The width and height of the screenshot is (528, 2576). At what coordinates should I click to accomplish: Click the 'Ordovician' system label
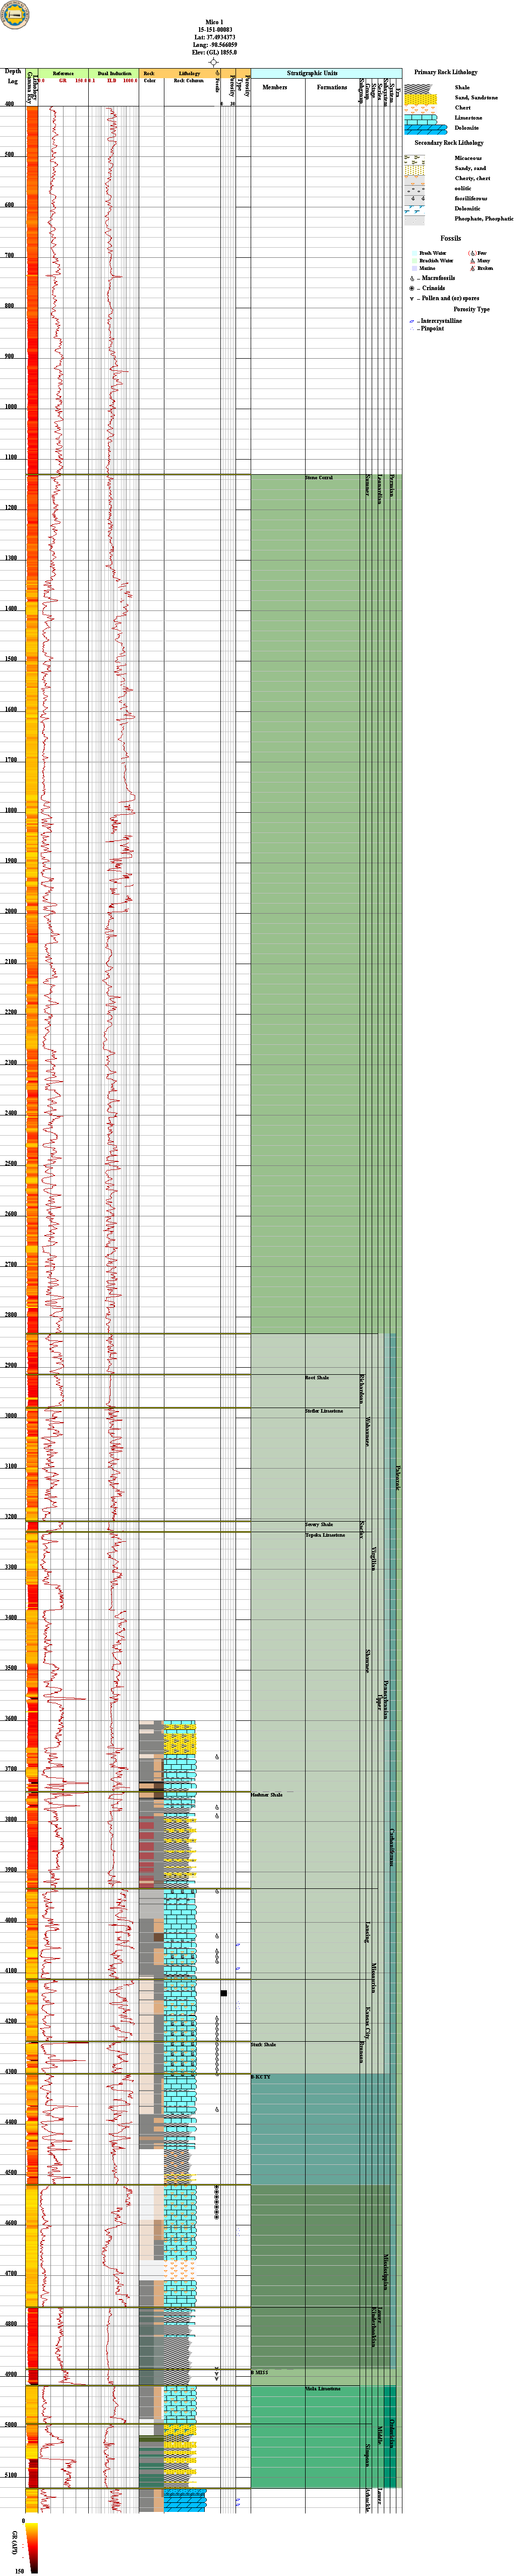pyautogui.click(x=392, y=2434)
